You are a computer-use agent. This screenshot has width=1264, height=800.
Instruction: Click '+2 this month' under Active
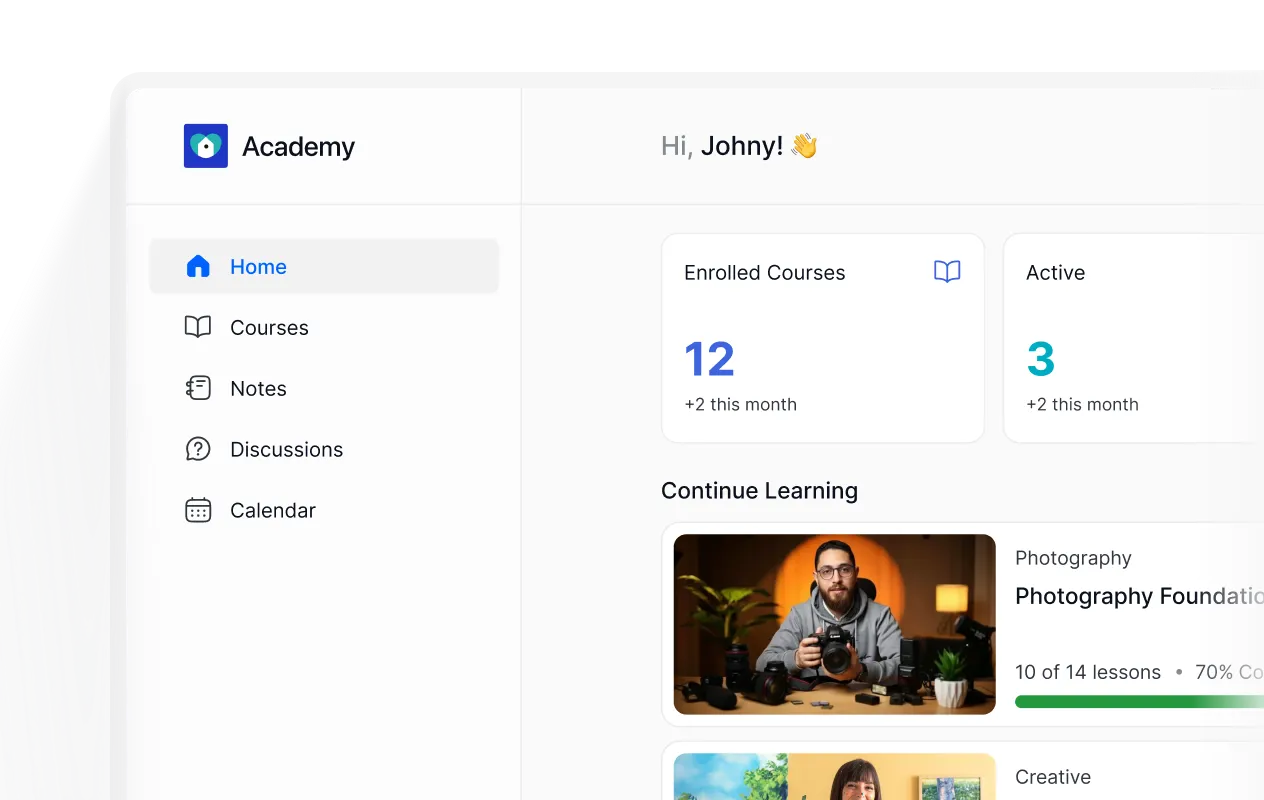tap(1082, 404)
